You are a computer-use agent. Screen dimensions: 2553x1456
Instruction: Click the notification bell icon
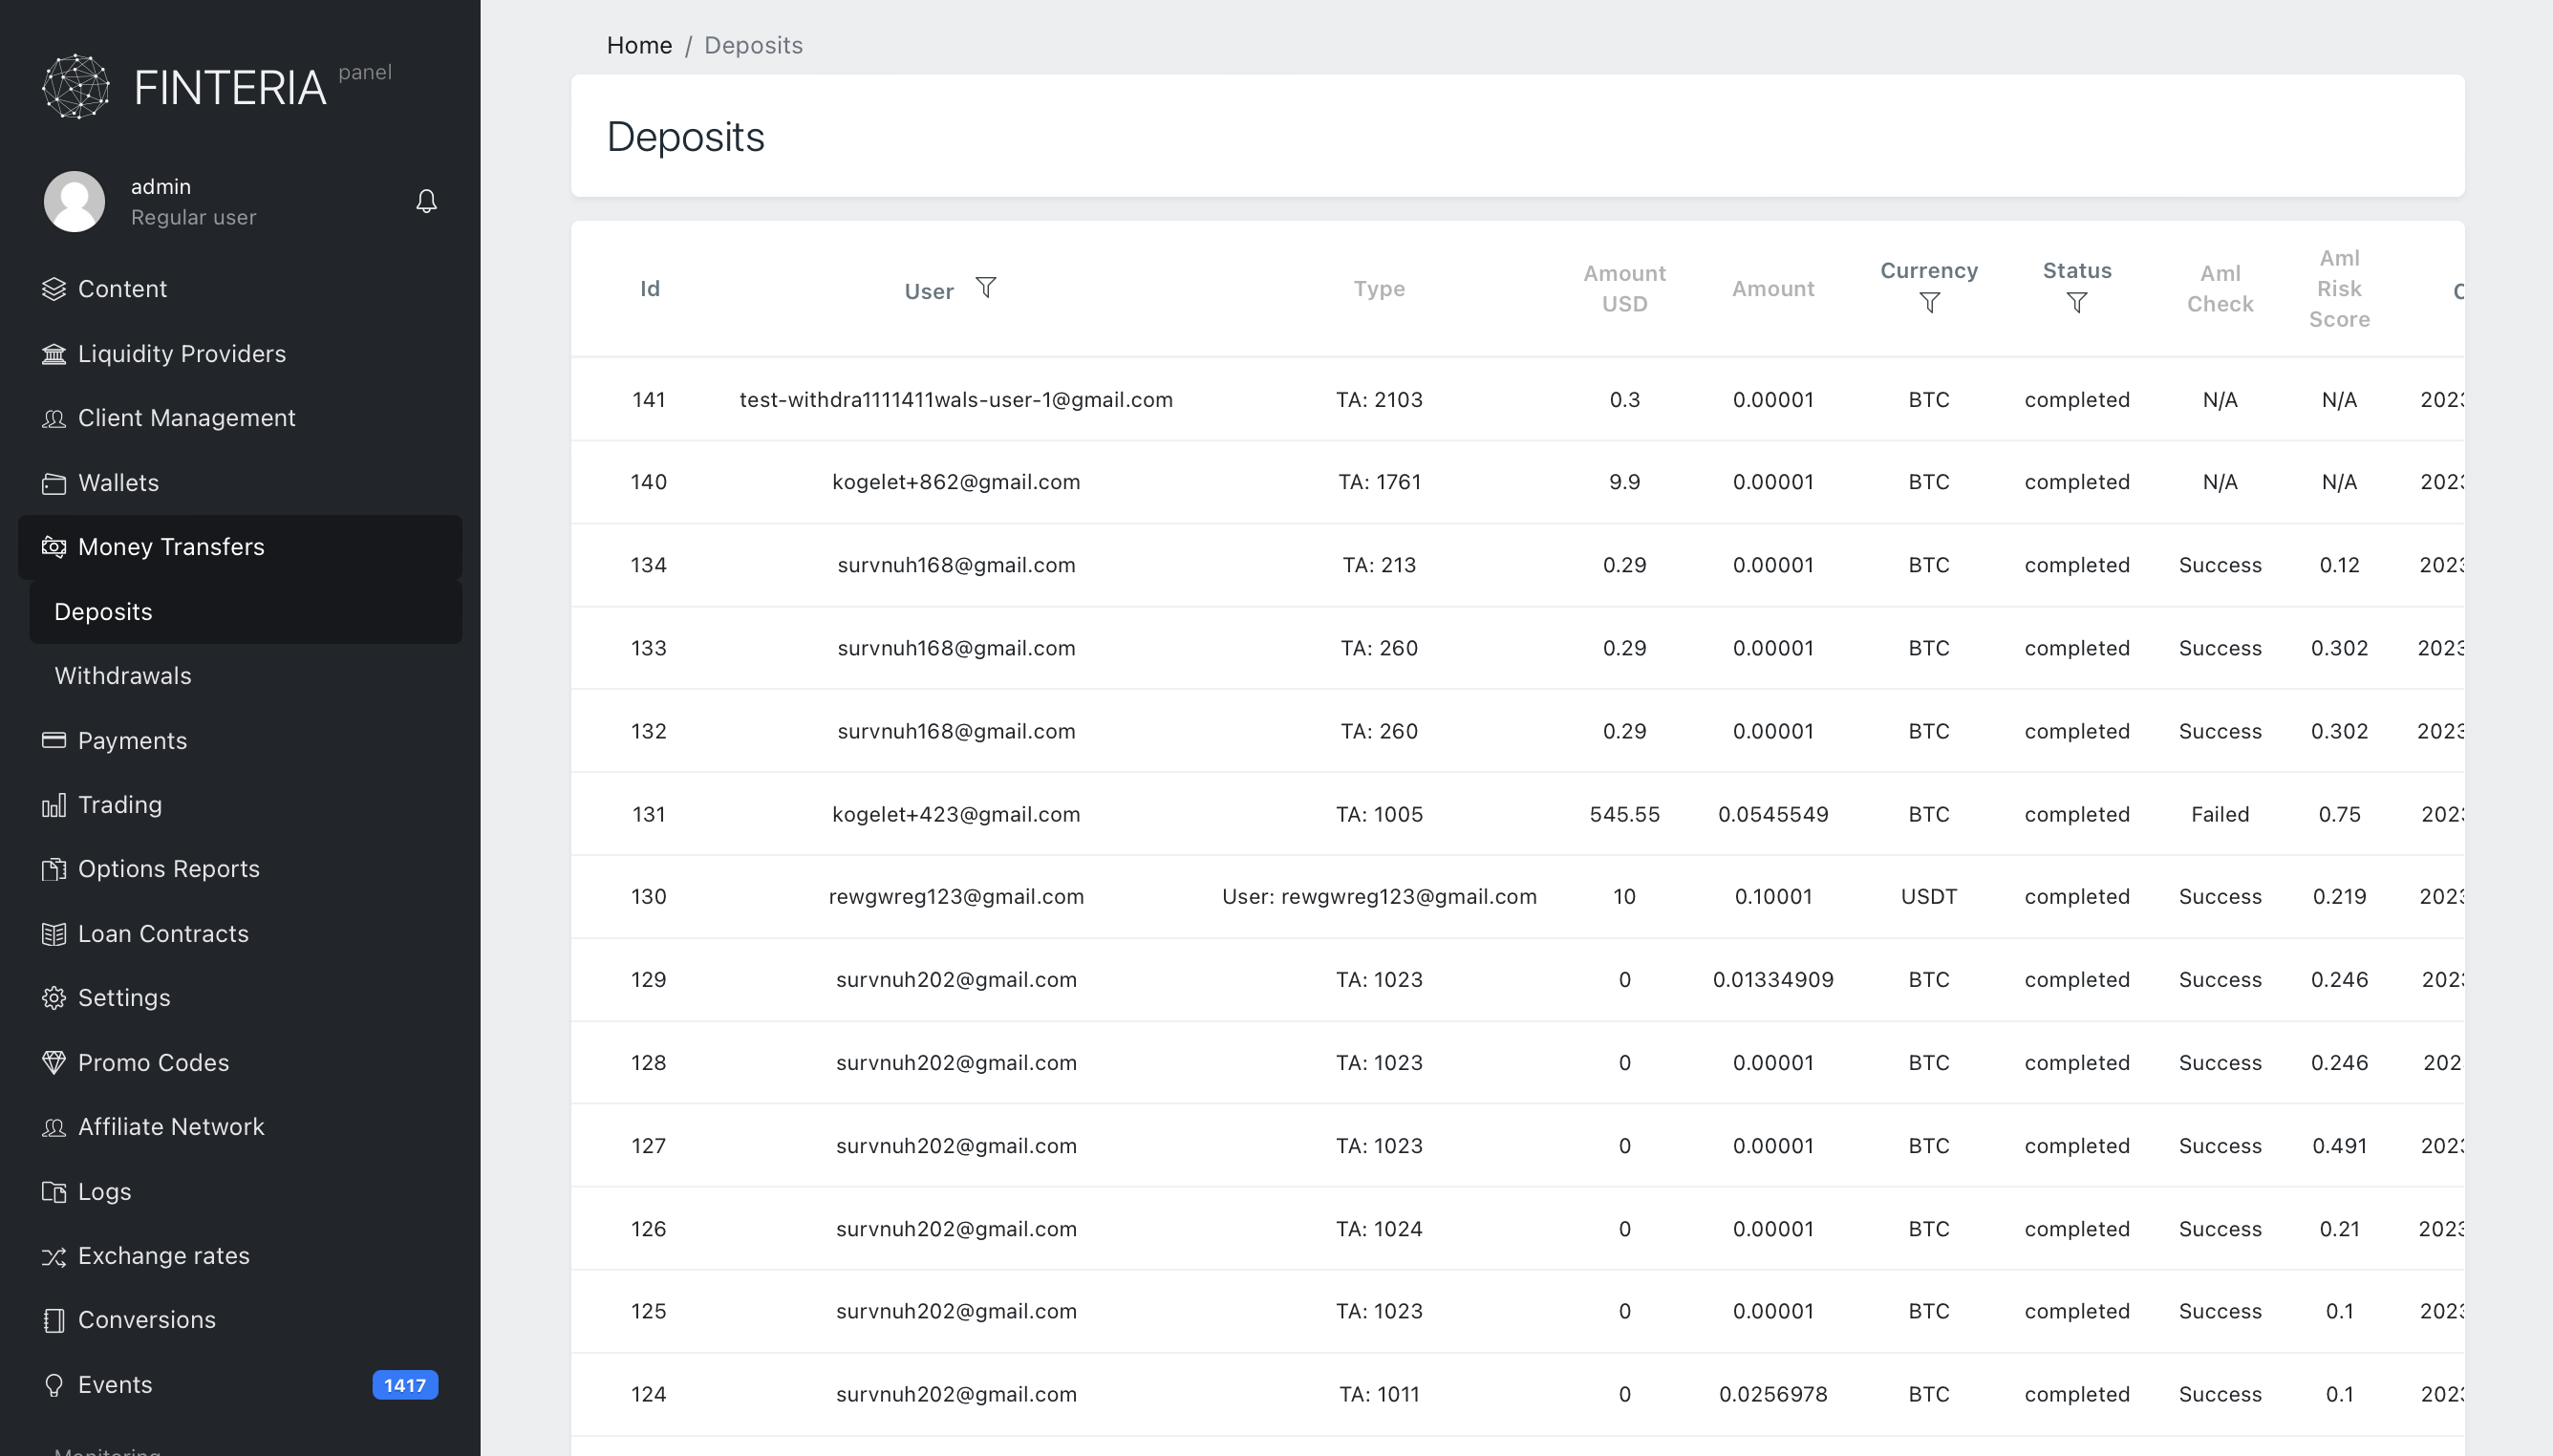(426, 201)
